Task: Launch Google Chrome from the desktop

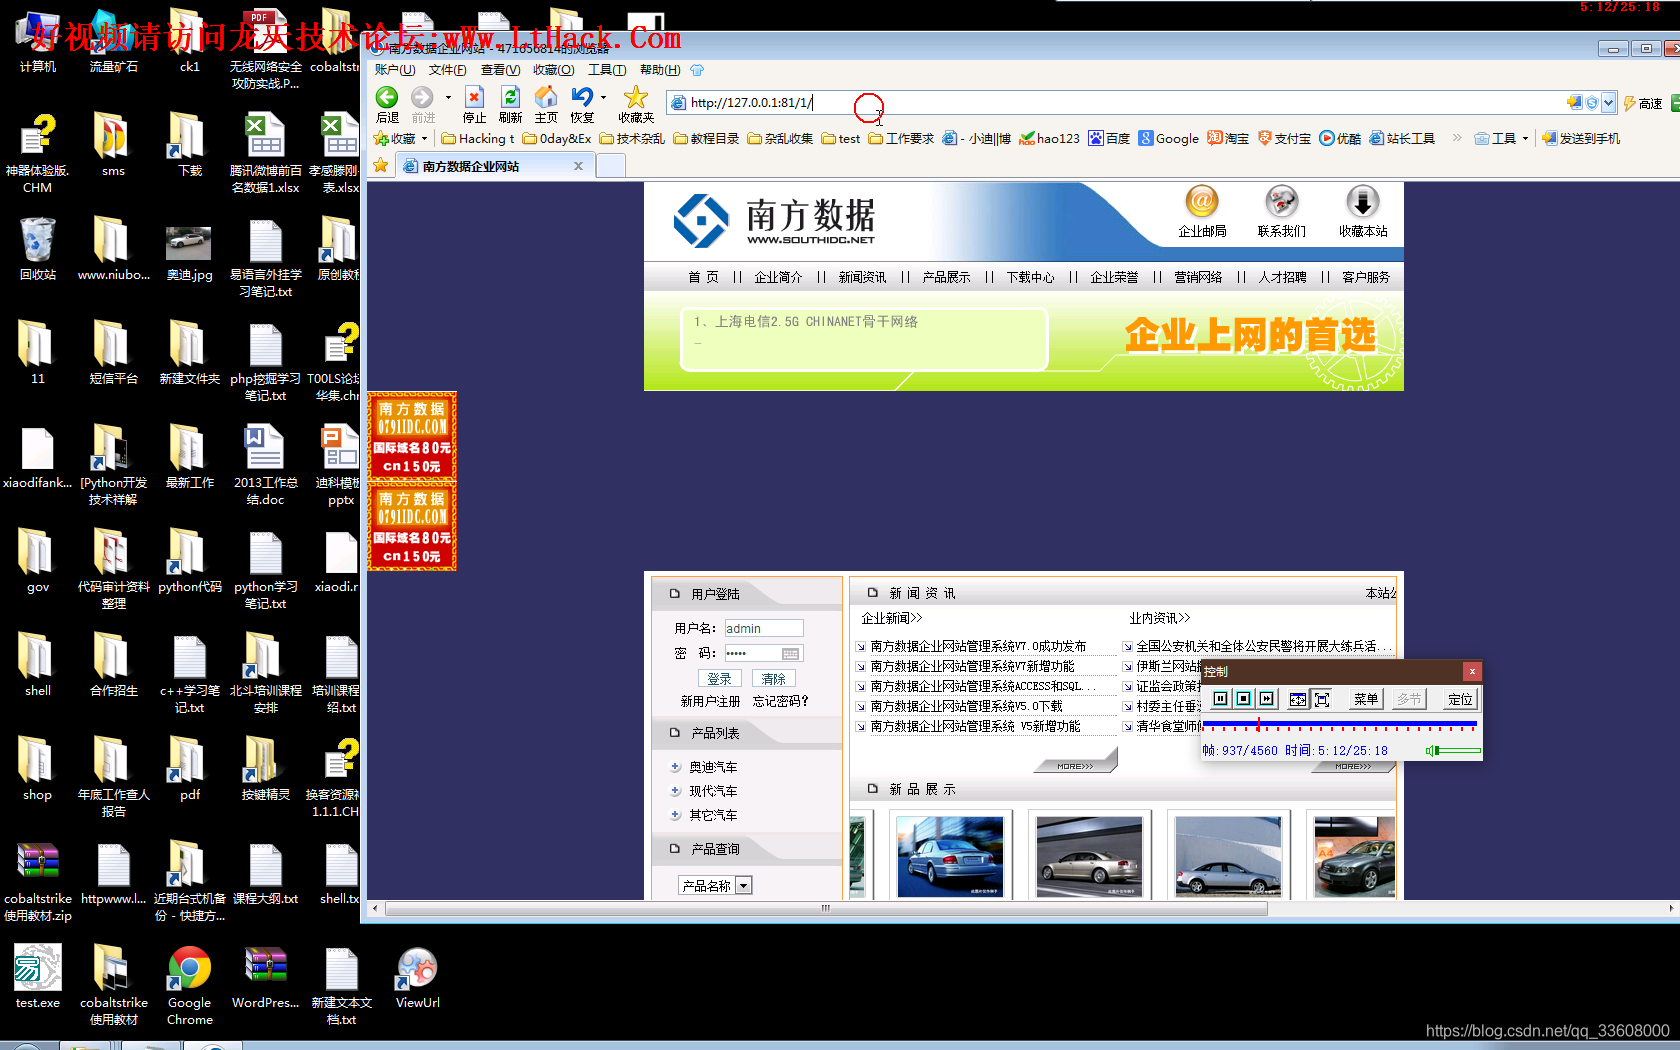Action: 189,965
